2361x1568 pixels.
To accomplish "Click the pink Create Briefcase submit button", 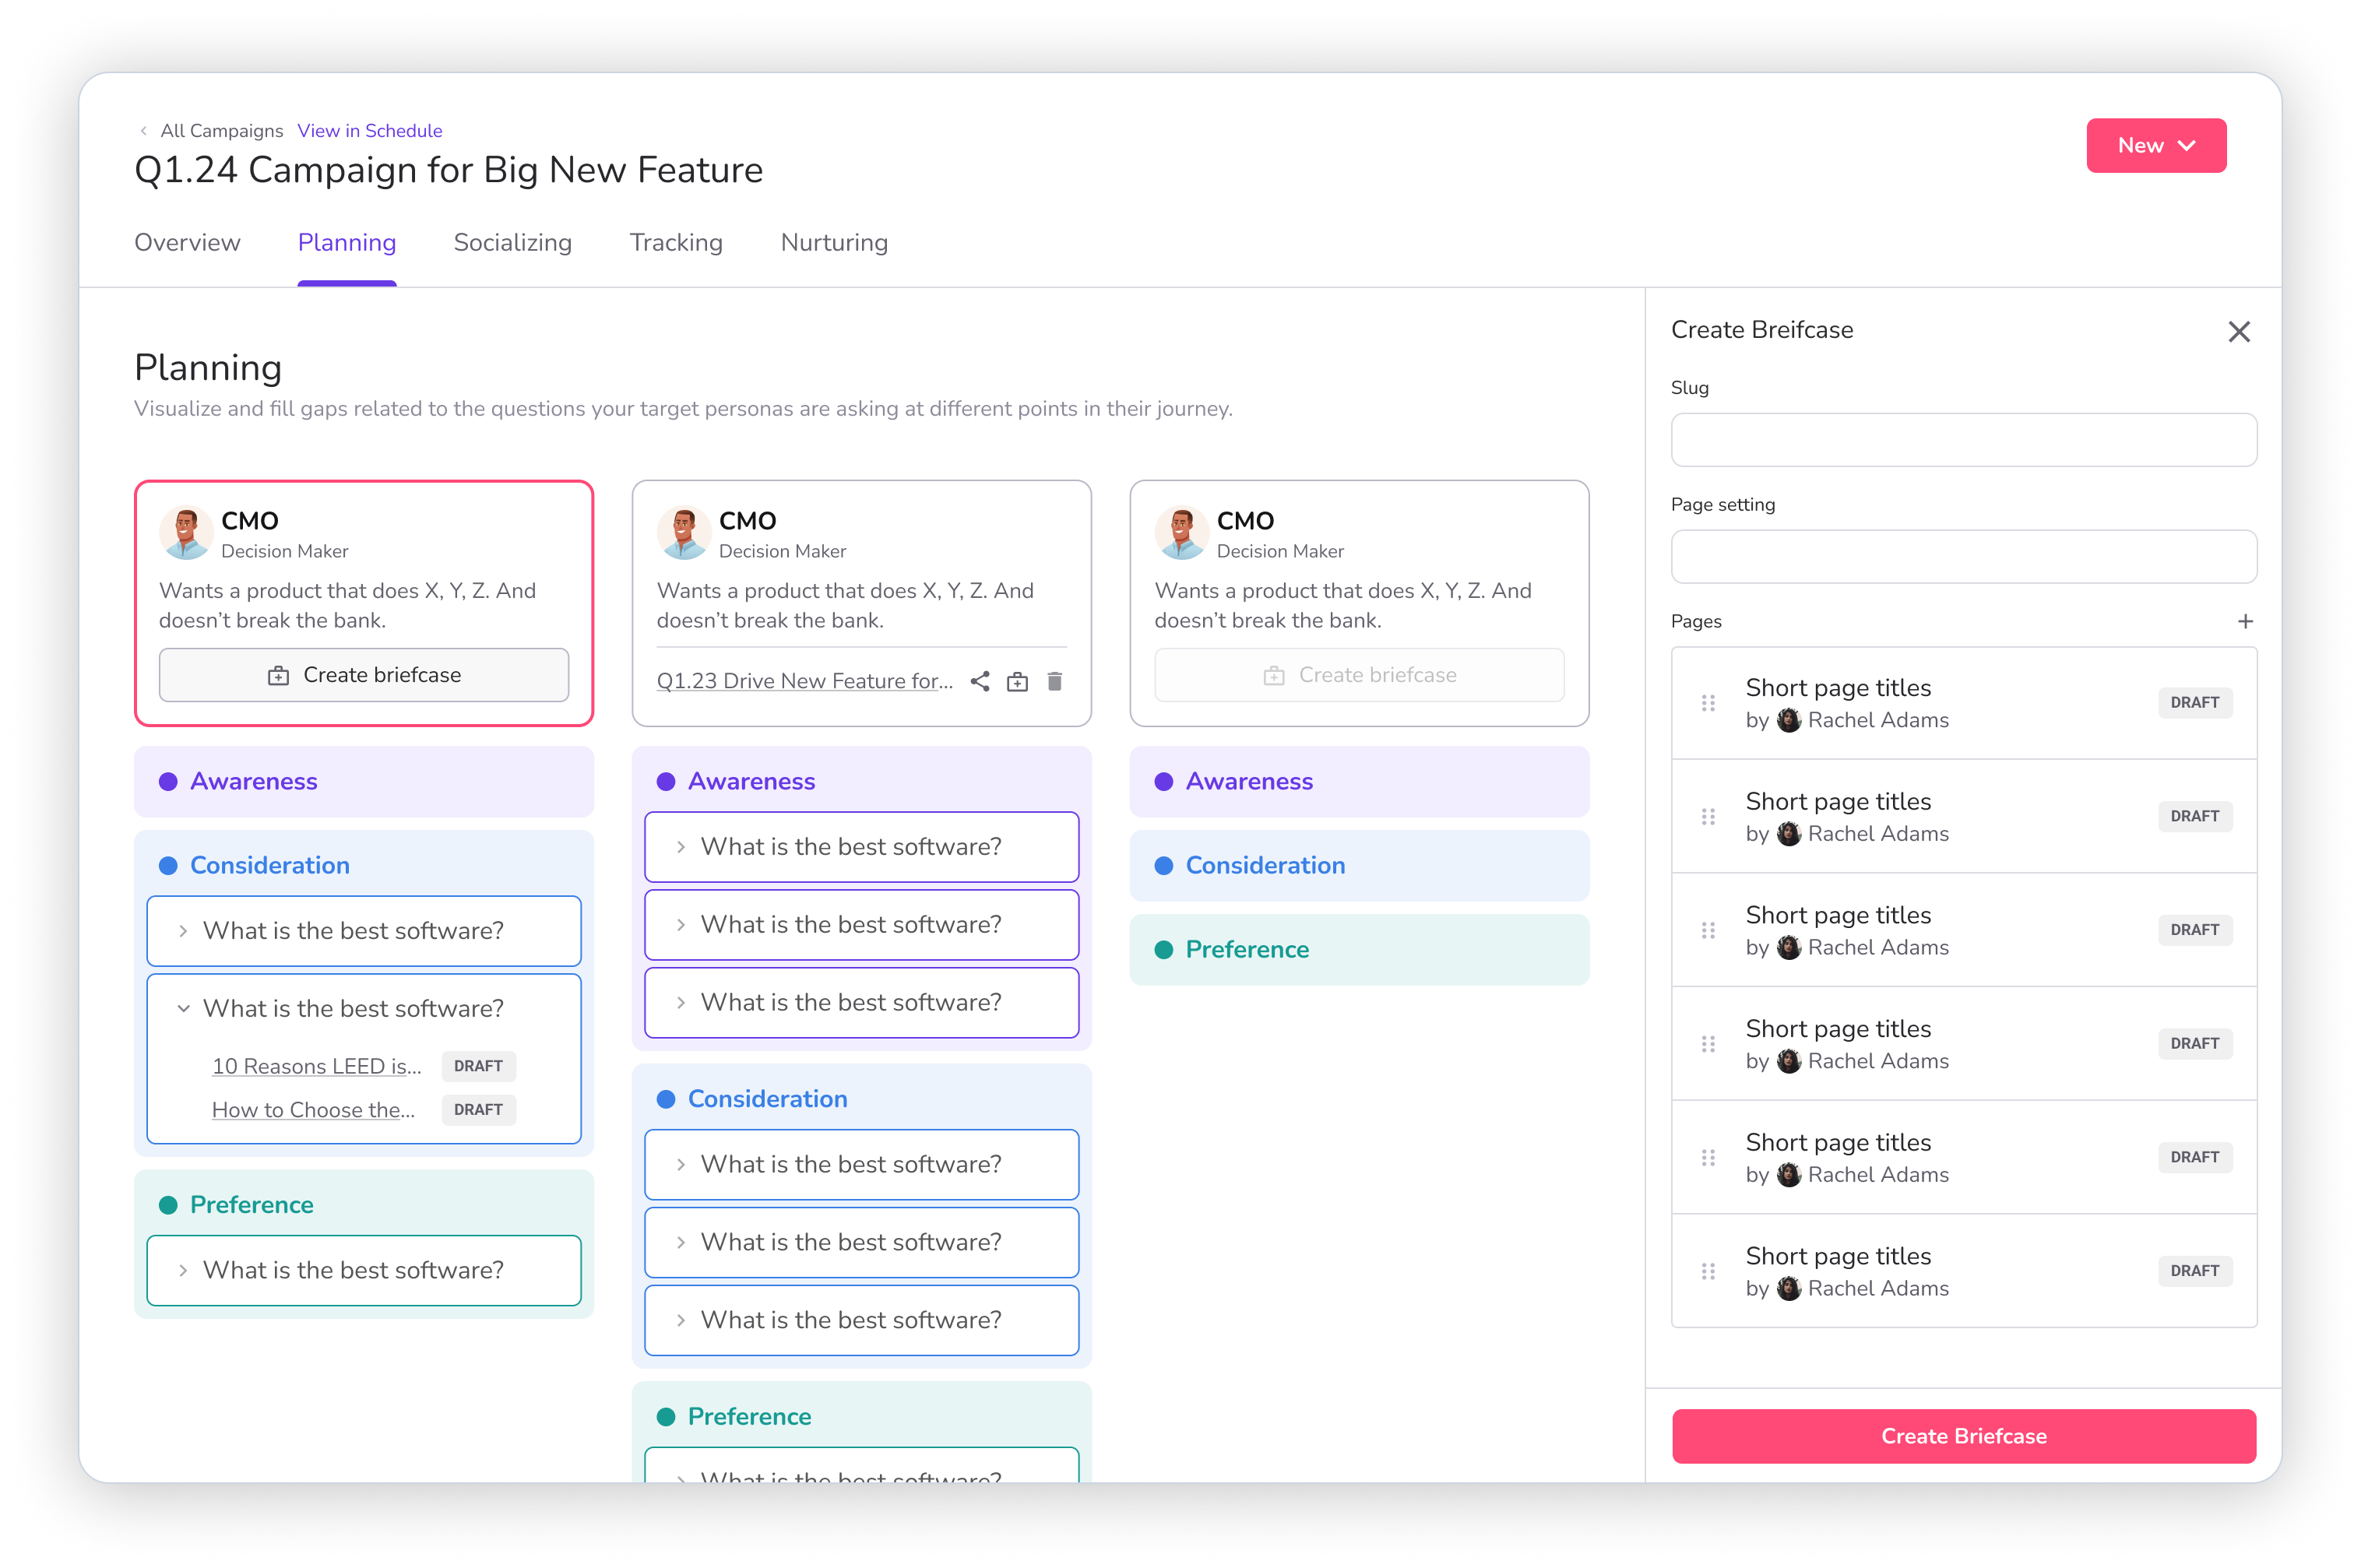I will tap(1963, 1436).
